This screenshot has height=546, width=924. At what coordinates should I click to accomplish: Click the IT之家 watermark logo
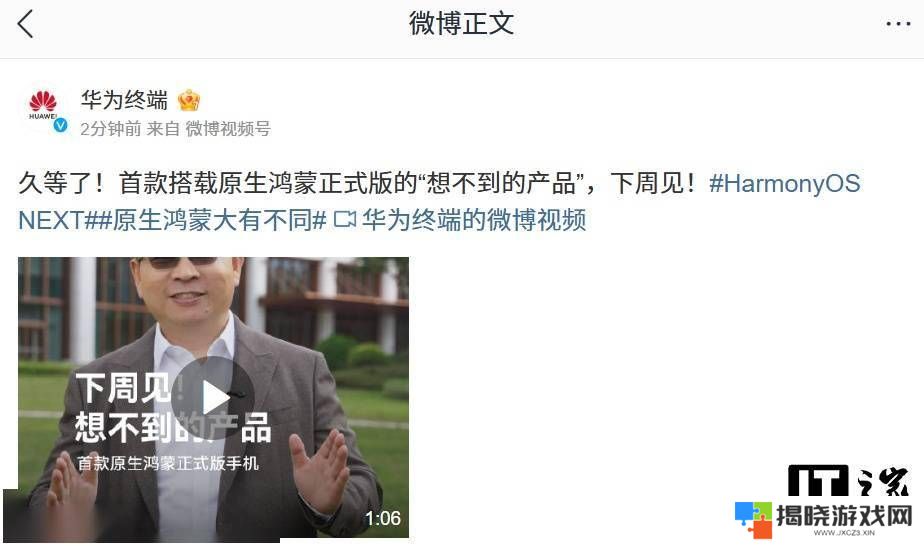(849, 481)
